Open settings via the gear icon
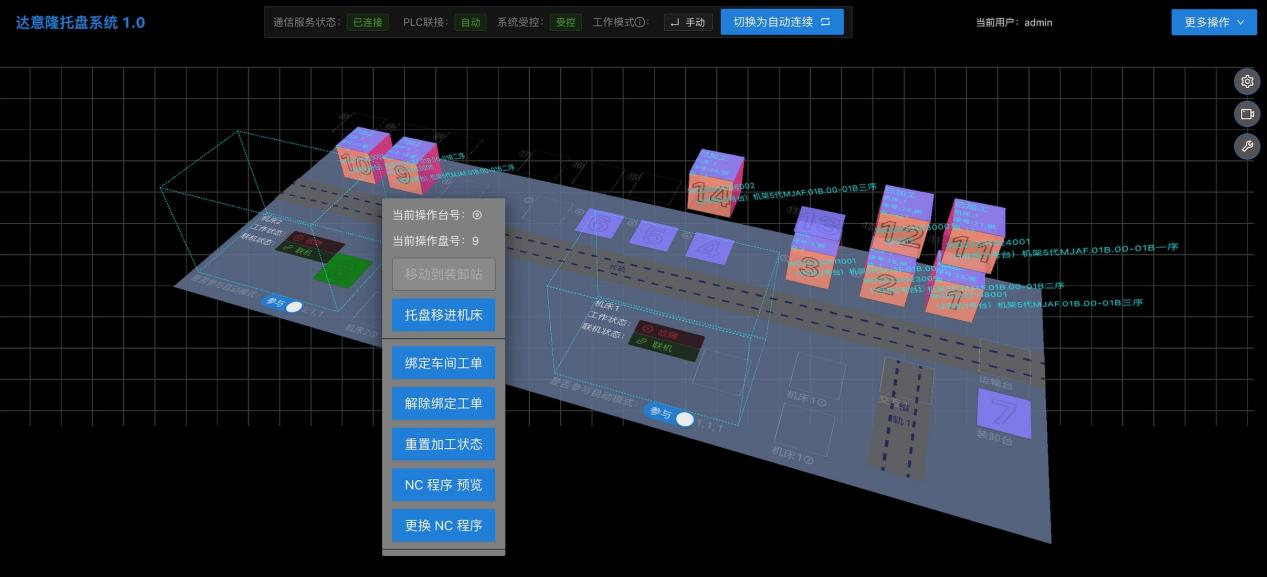 coord(1247,82)
